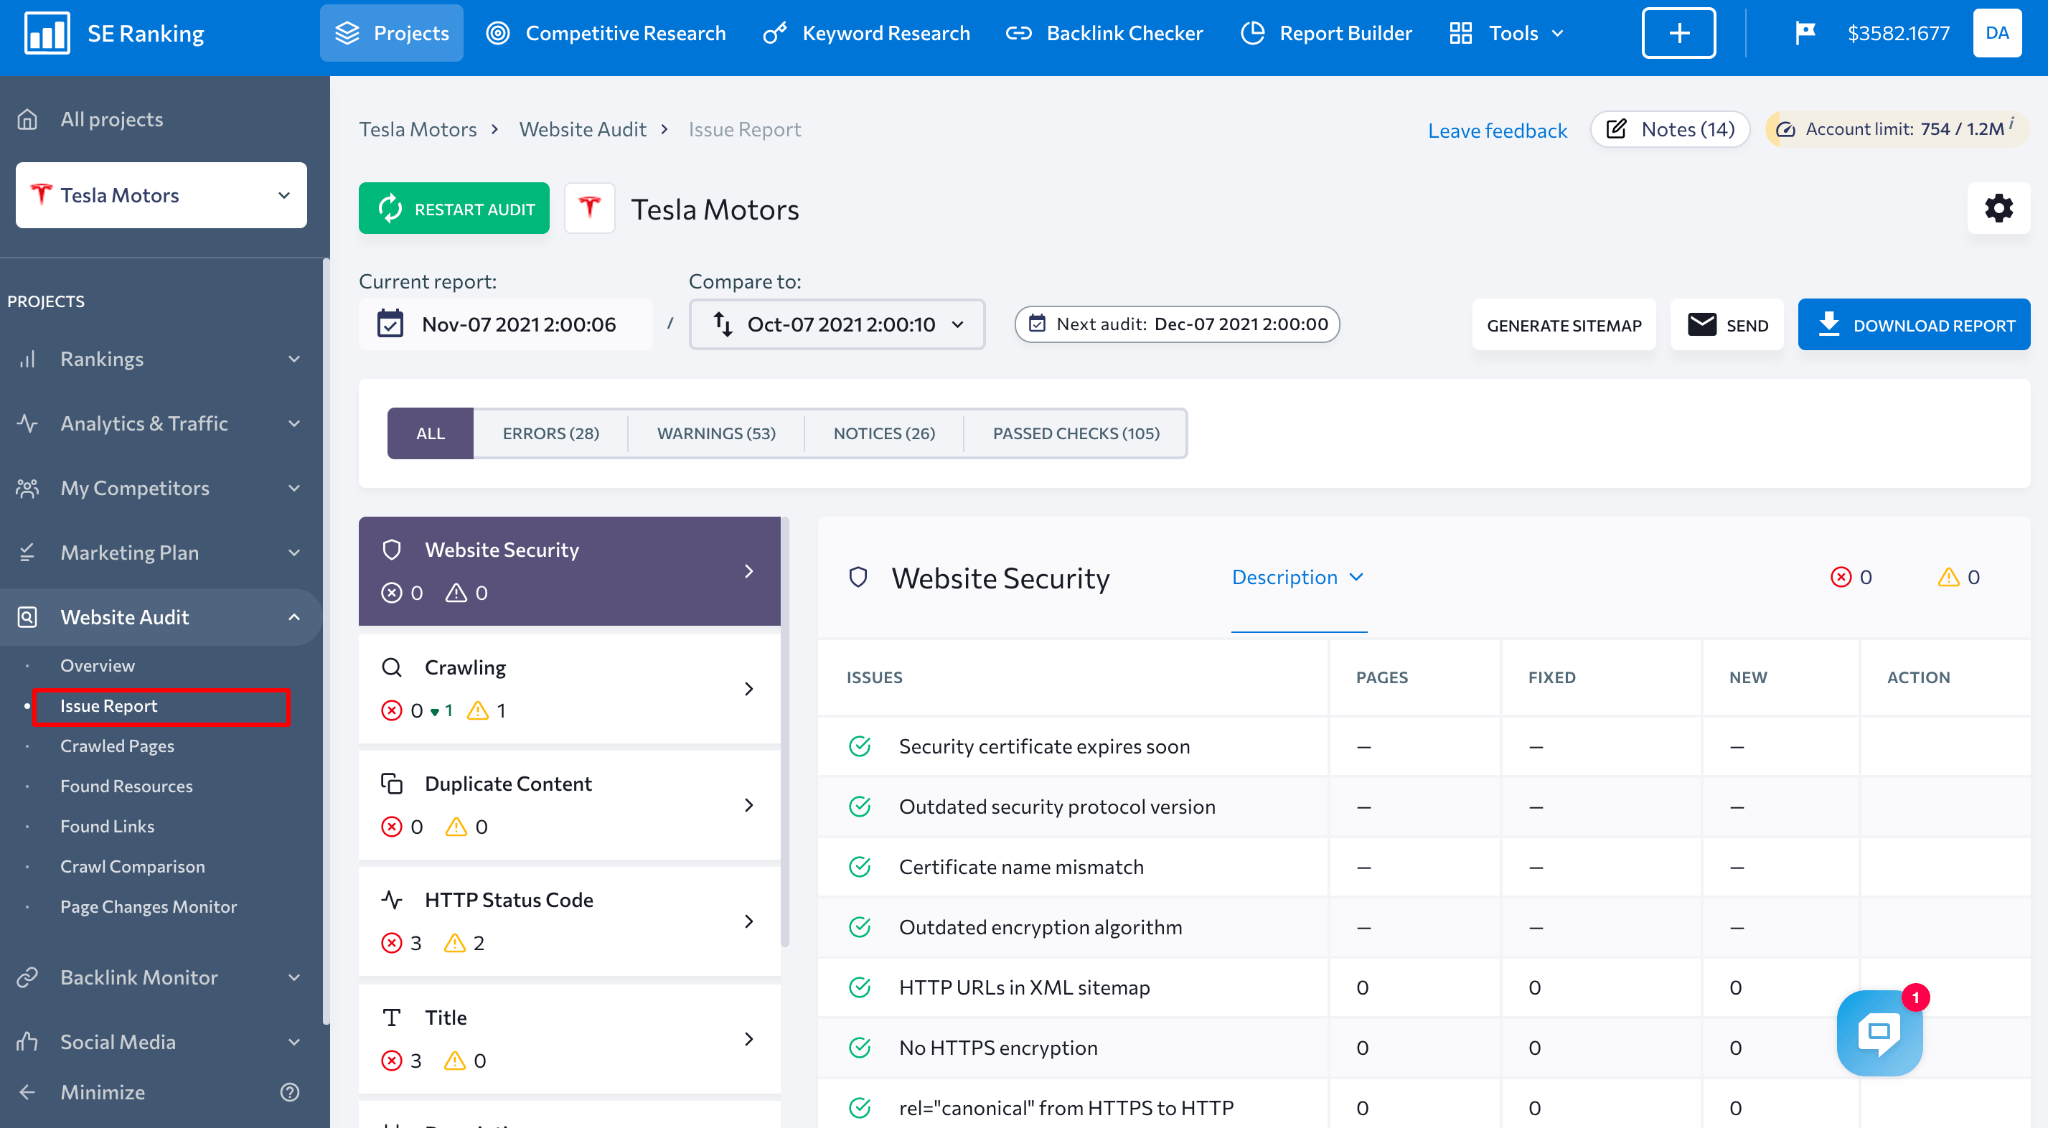This screenshot has height=1128, width=2048.
Task: Open the Minimize help question icon
Action: 290,1092
